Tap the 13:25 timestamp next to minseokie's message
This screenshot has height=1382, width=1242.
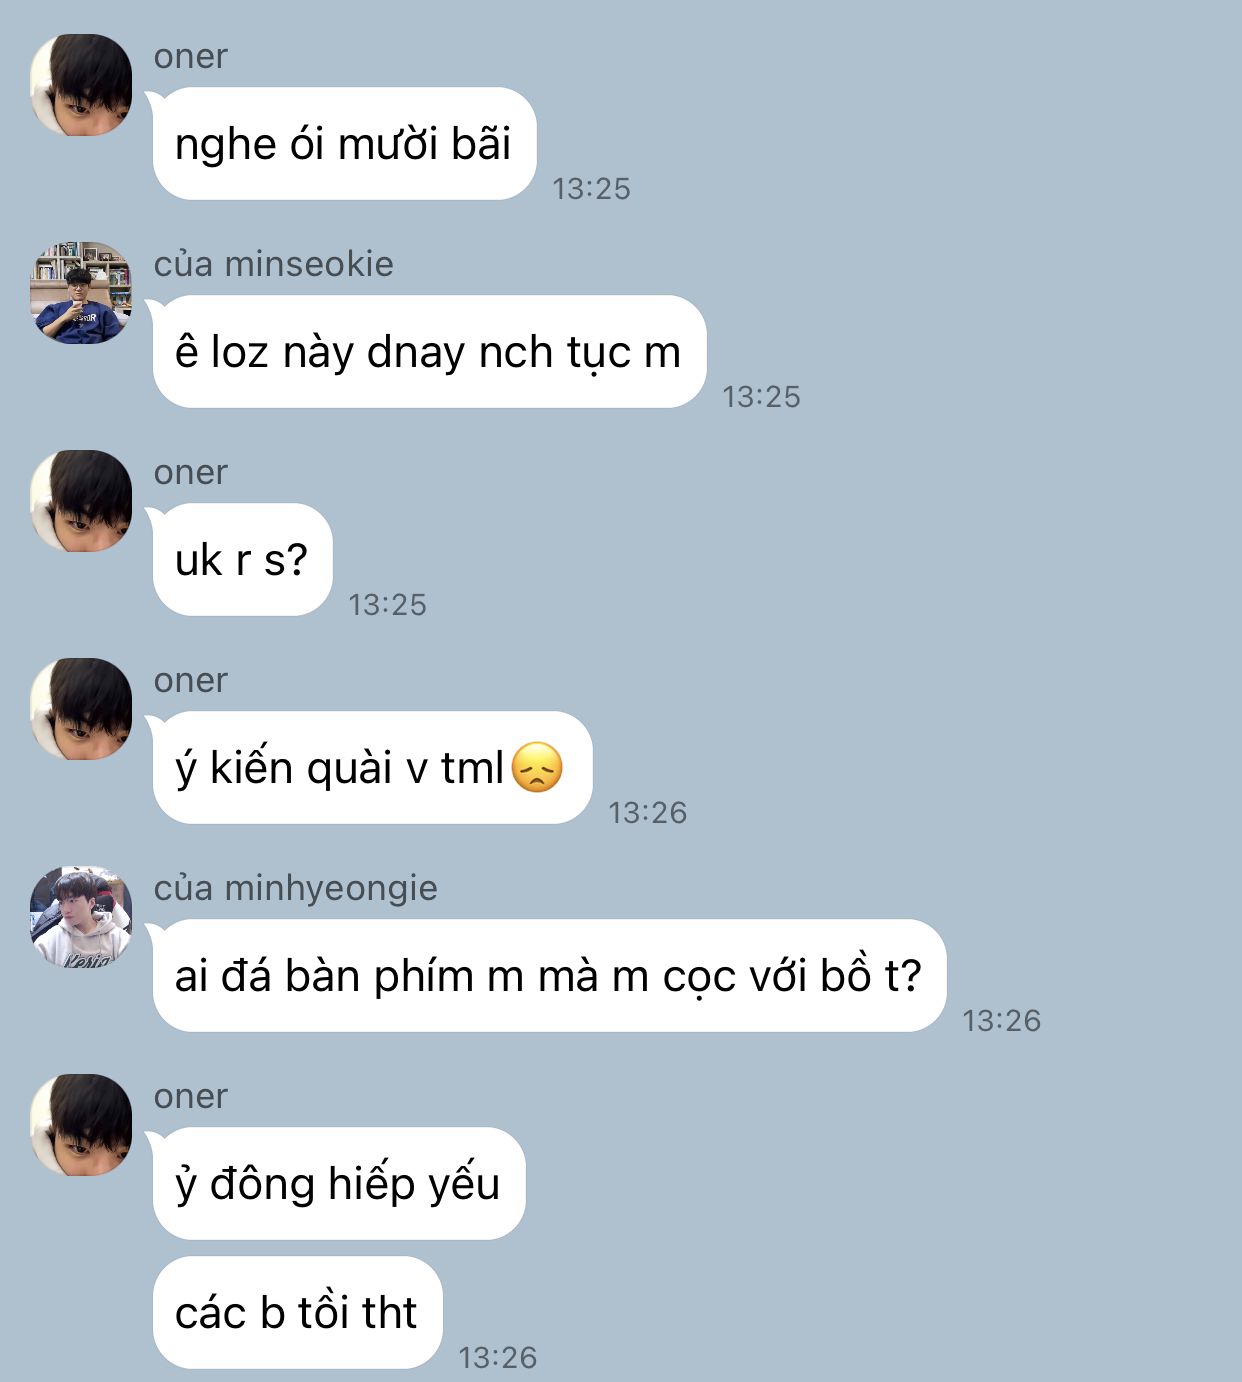pyautogui.click(x=762, y=397)
